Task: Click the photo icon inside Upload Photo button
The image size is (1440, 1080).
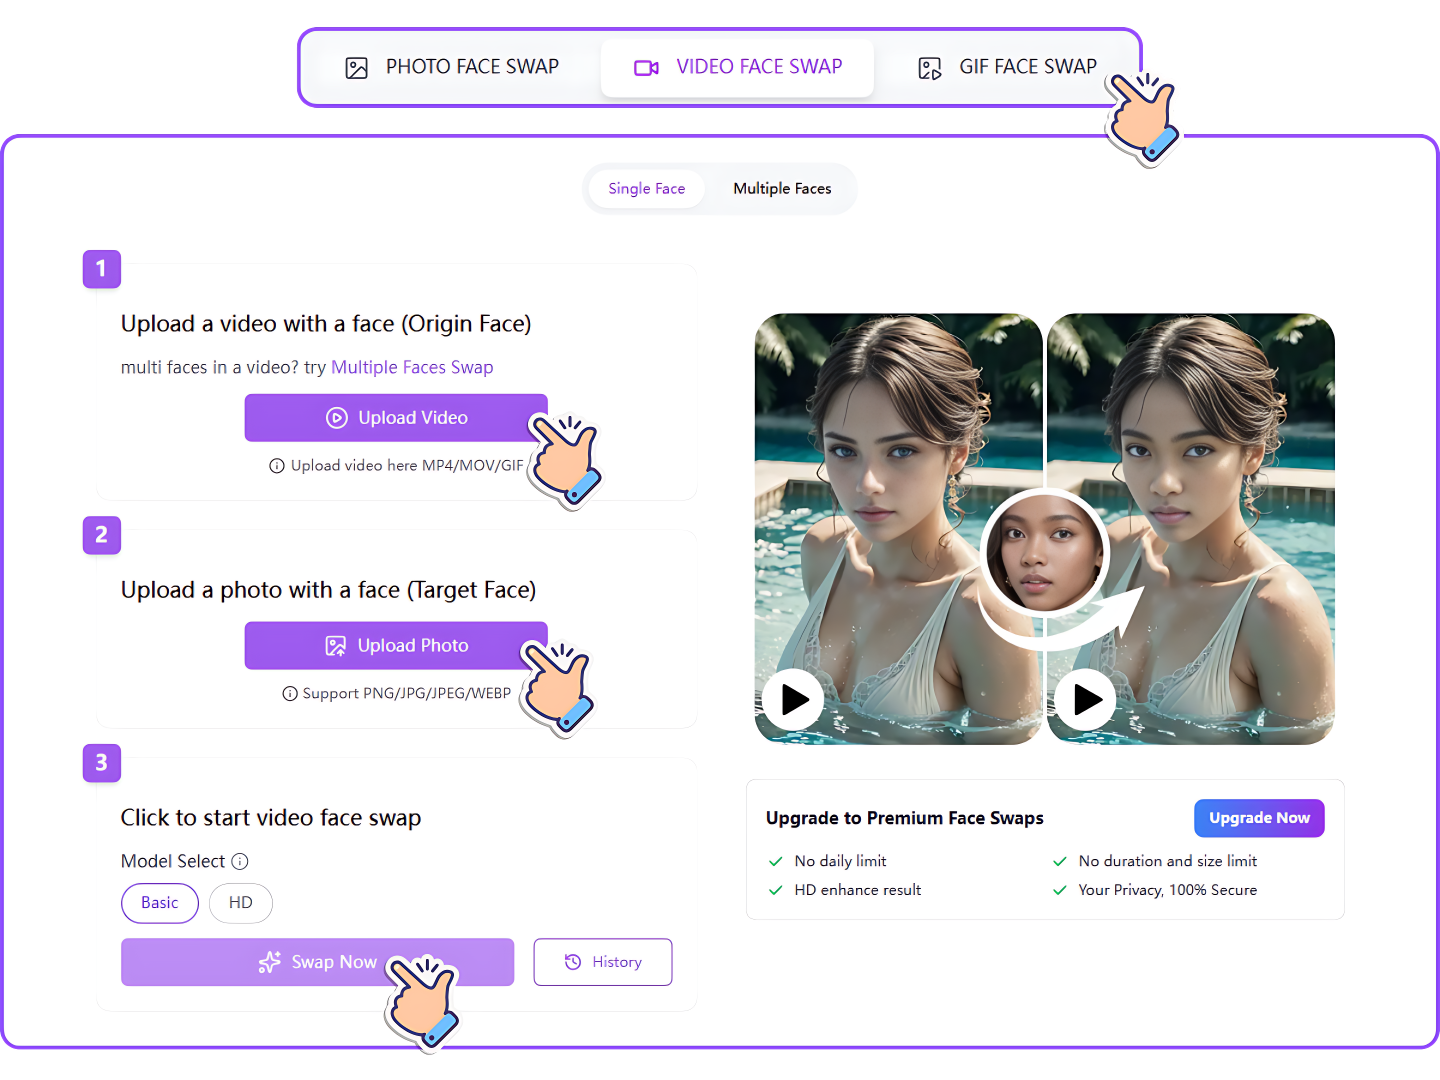Action: [334, 645]
